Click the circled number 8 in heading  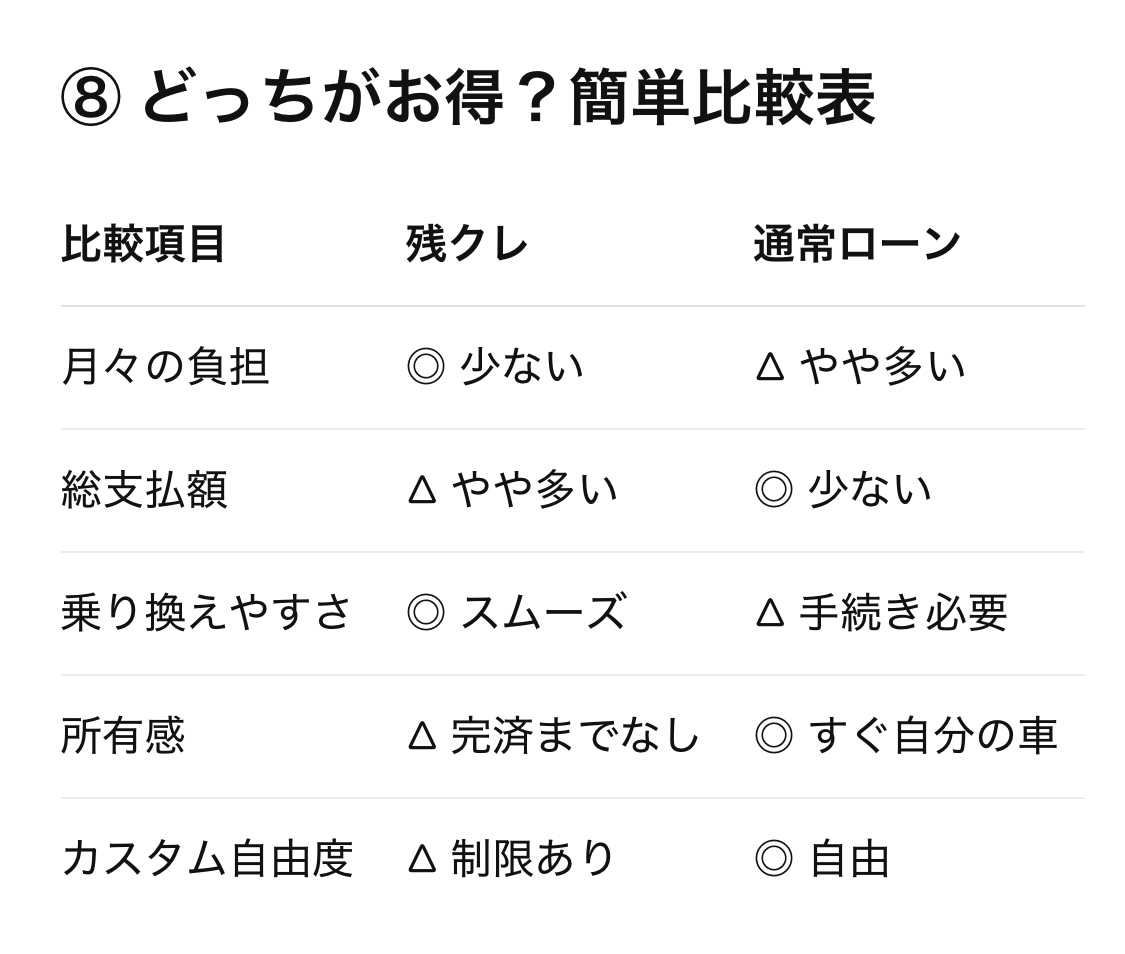click(x=90, y=98)
